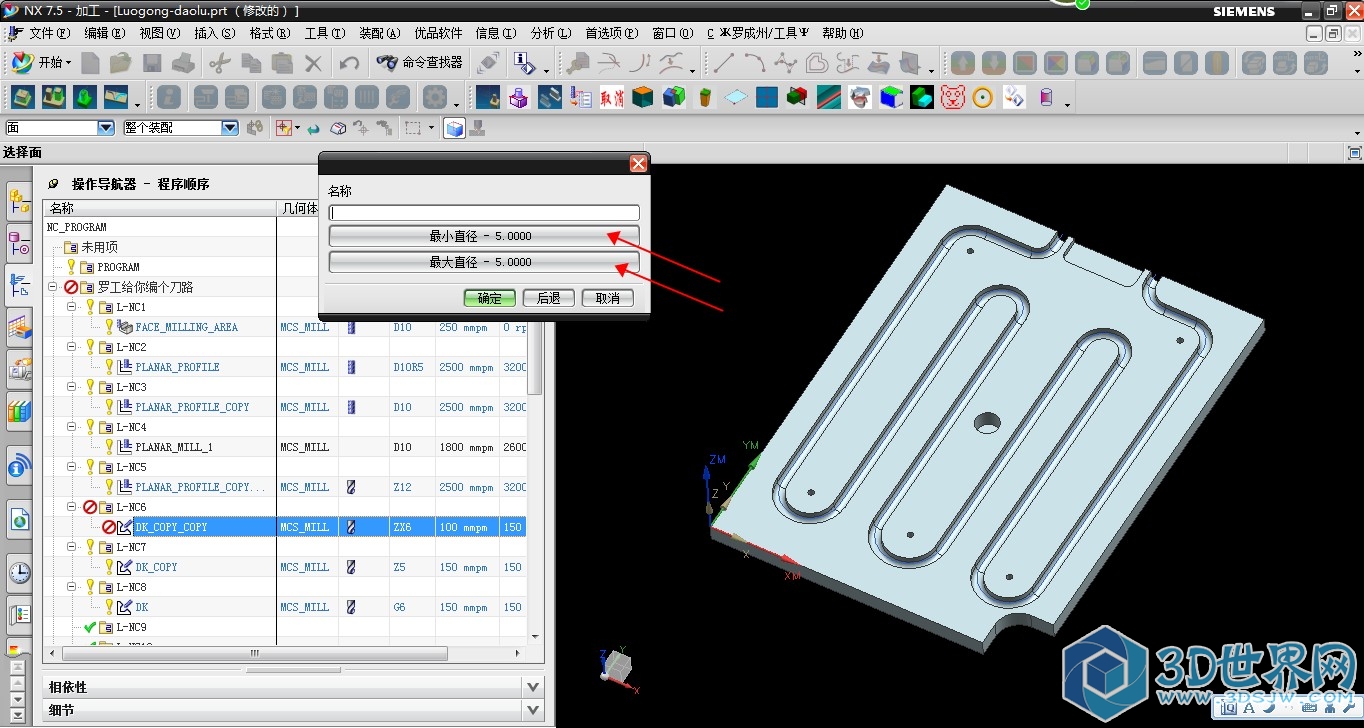Click the red 取消 cancel toolbar icon

612,98
